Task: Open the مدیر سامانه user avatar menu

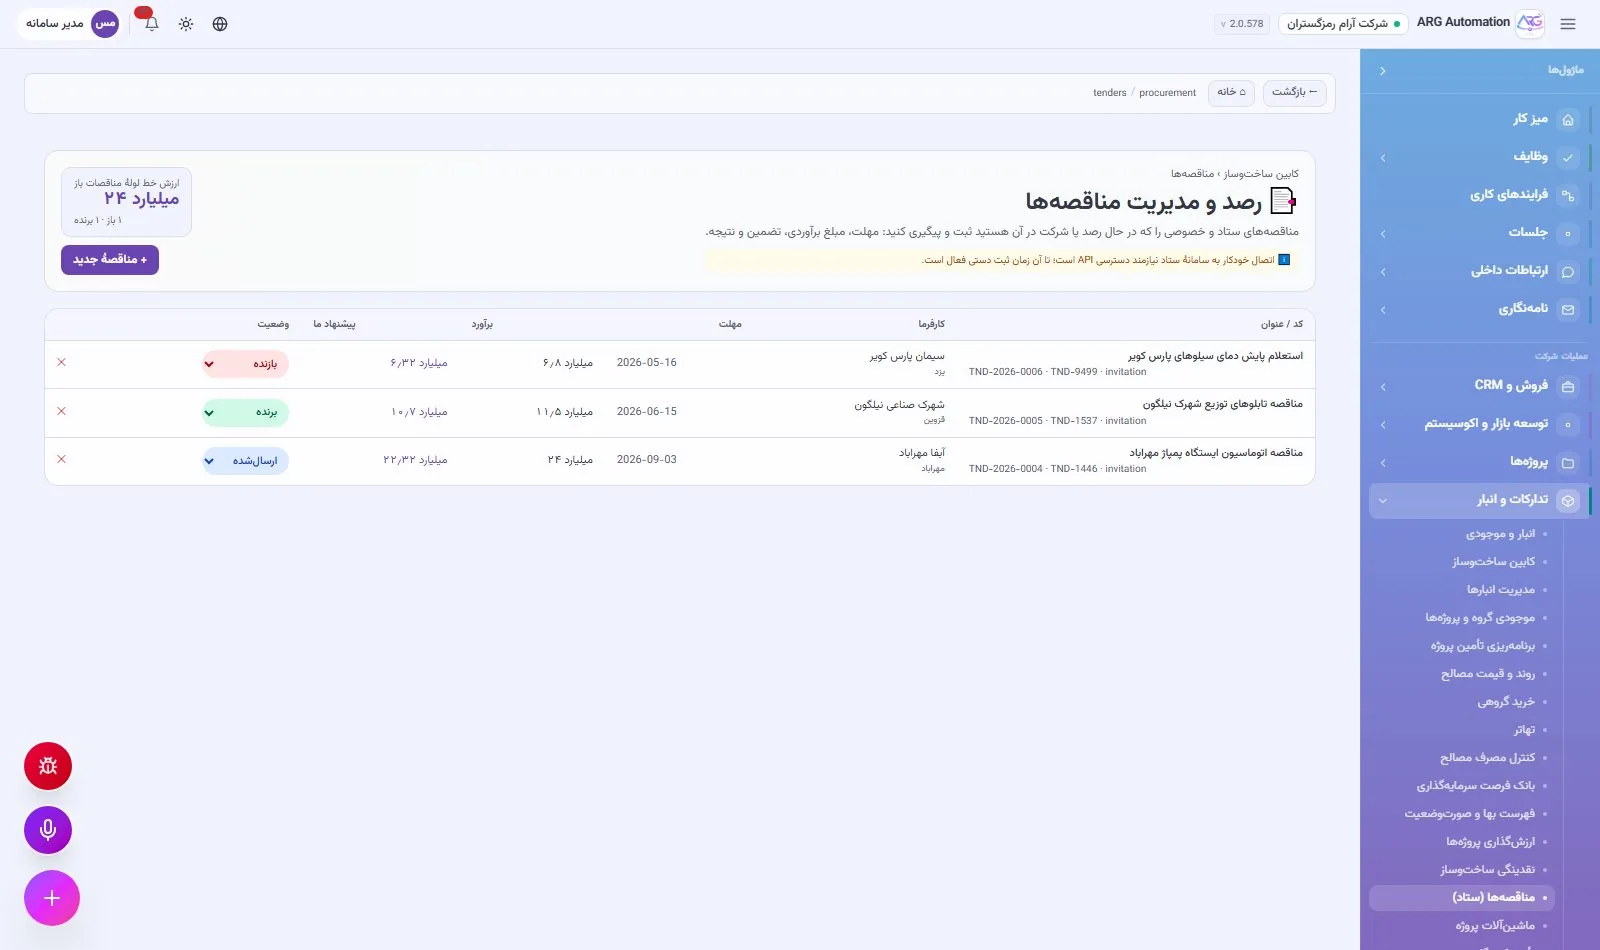Action: click(70, 23)
